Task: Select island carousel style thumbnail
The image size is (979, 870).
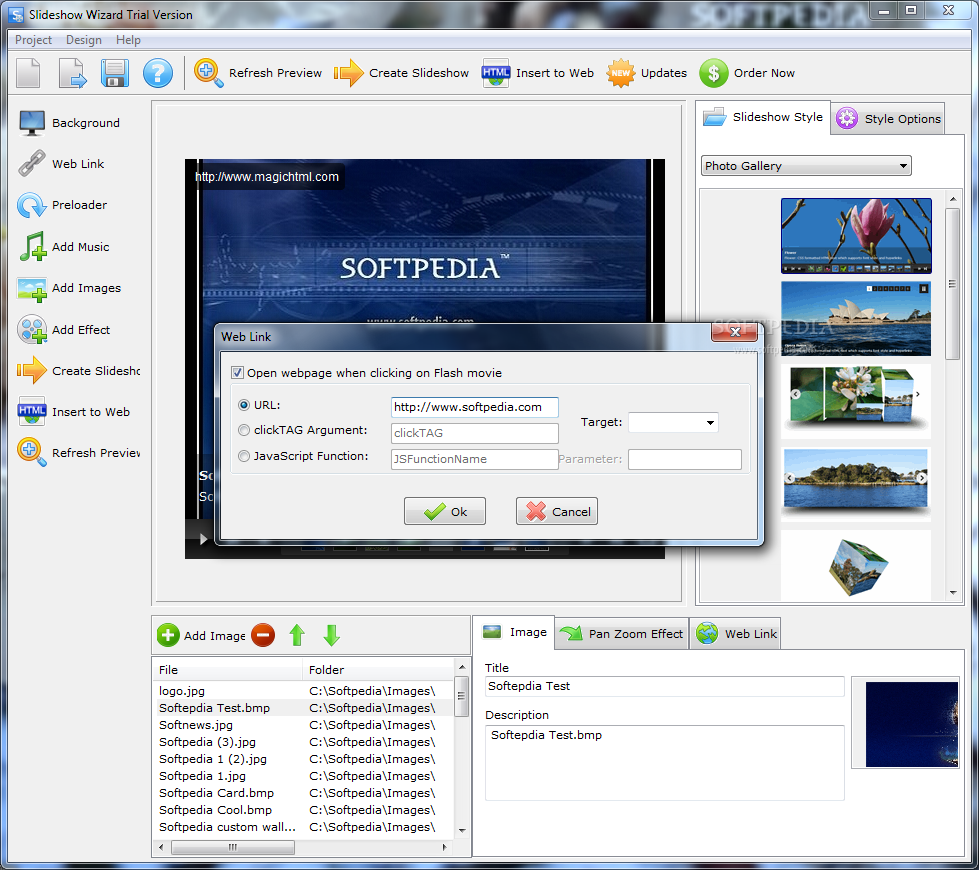Action: [856, 483]
